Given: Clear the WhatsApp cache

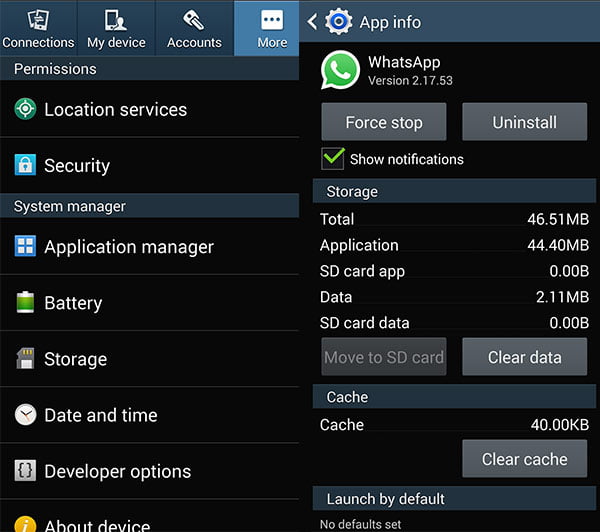Looking at the screenshot, I should point(525,459).
